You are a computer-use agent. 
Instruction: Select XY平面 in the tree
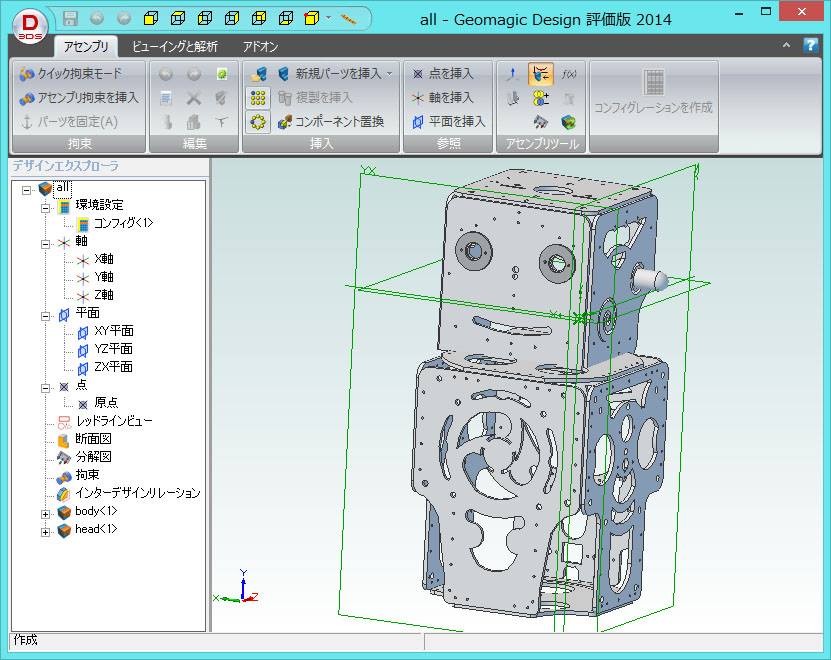pos(114,331)
